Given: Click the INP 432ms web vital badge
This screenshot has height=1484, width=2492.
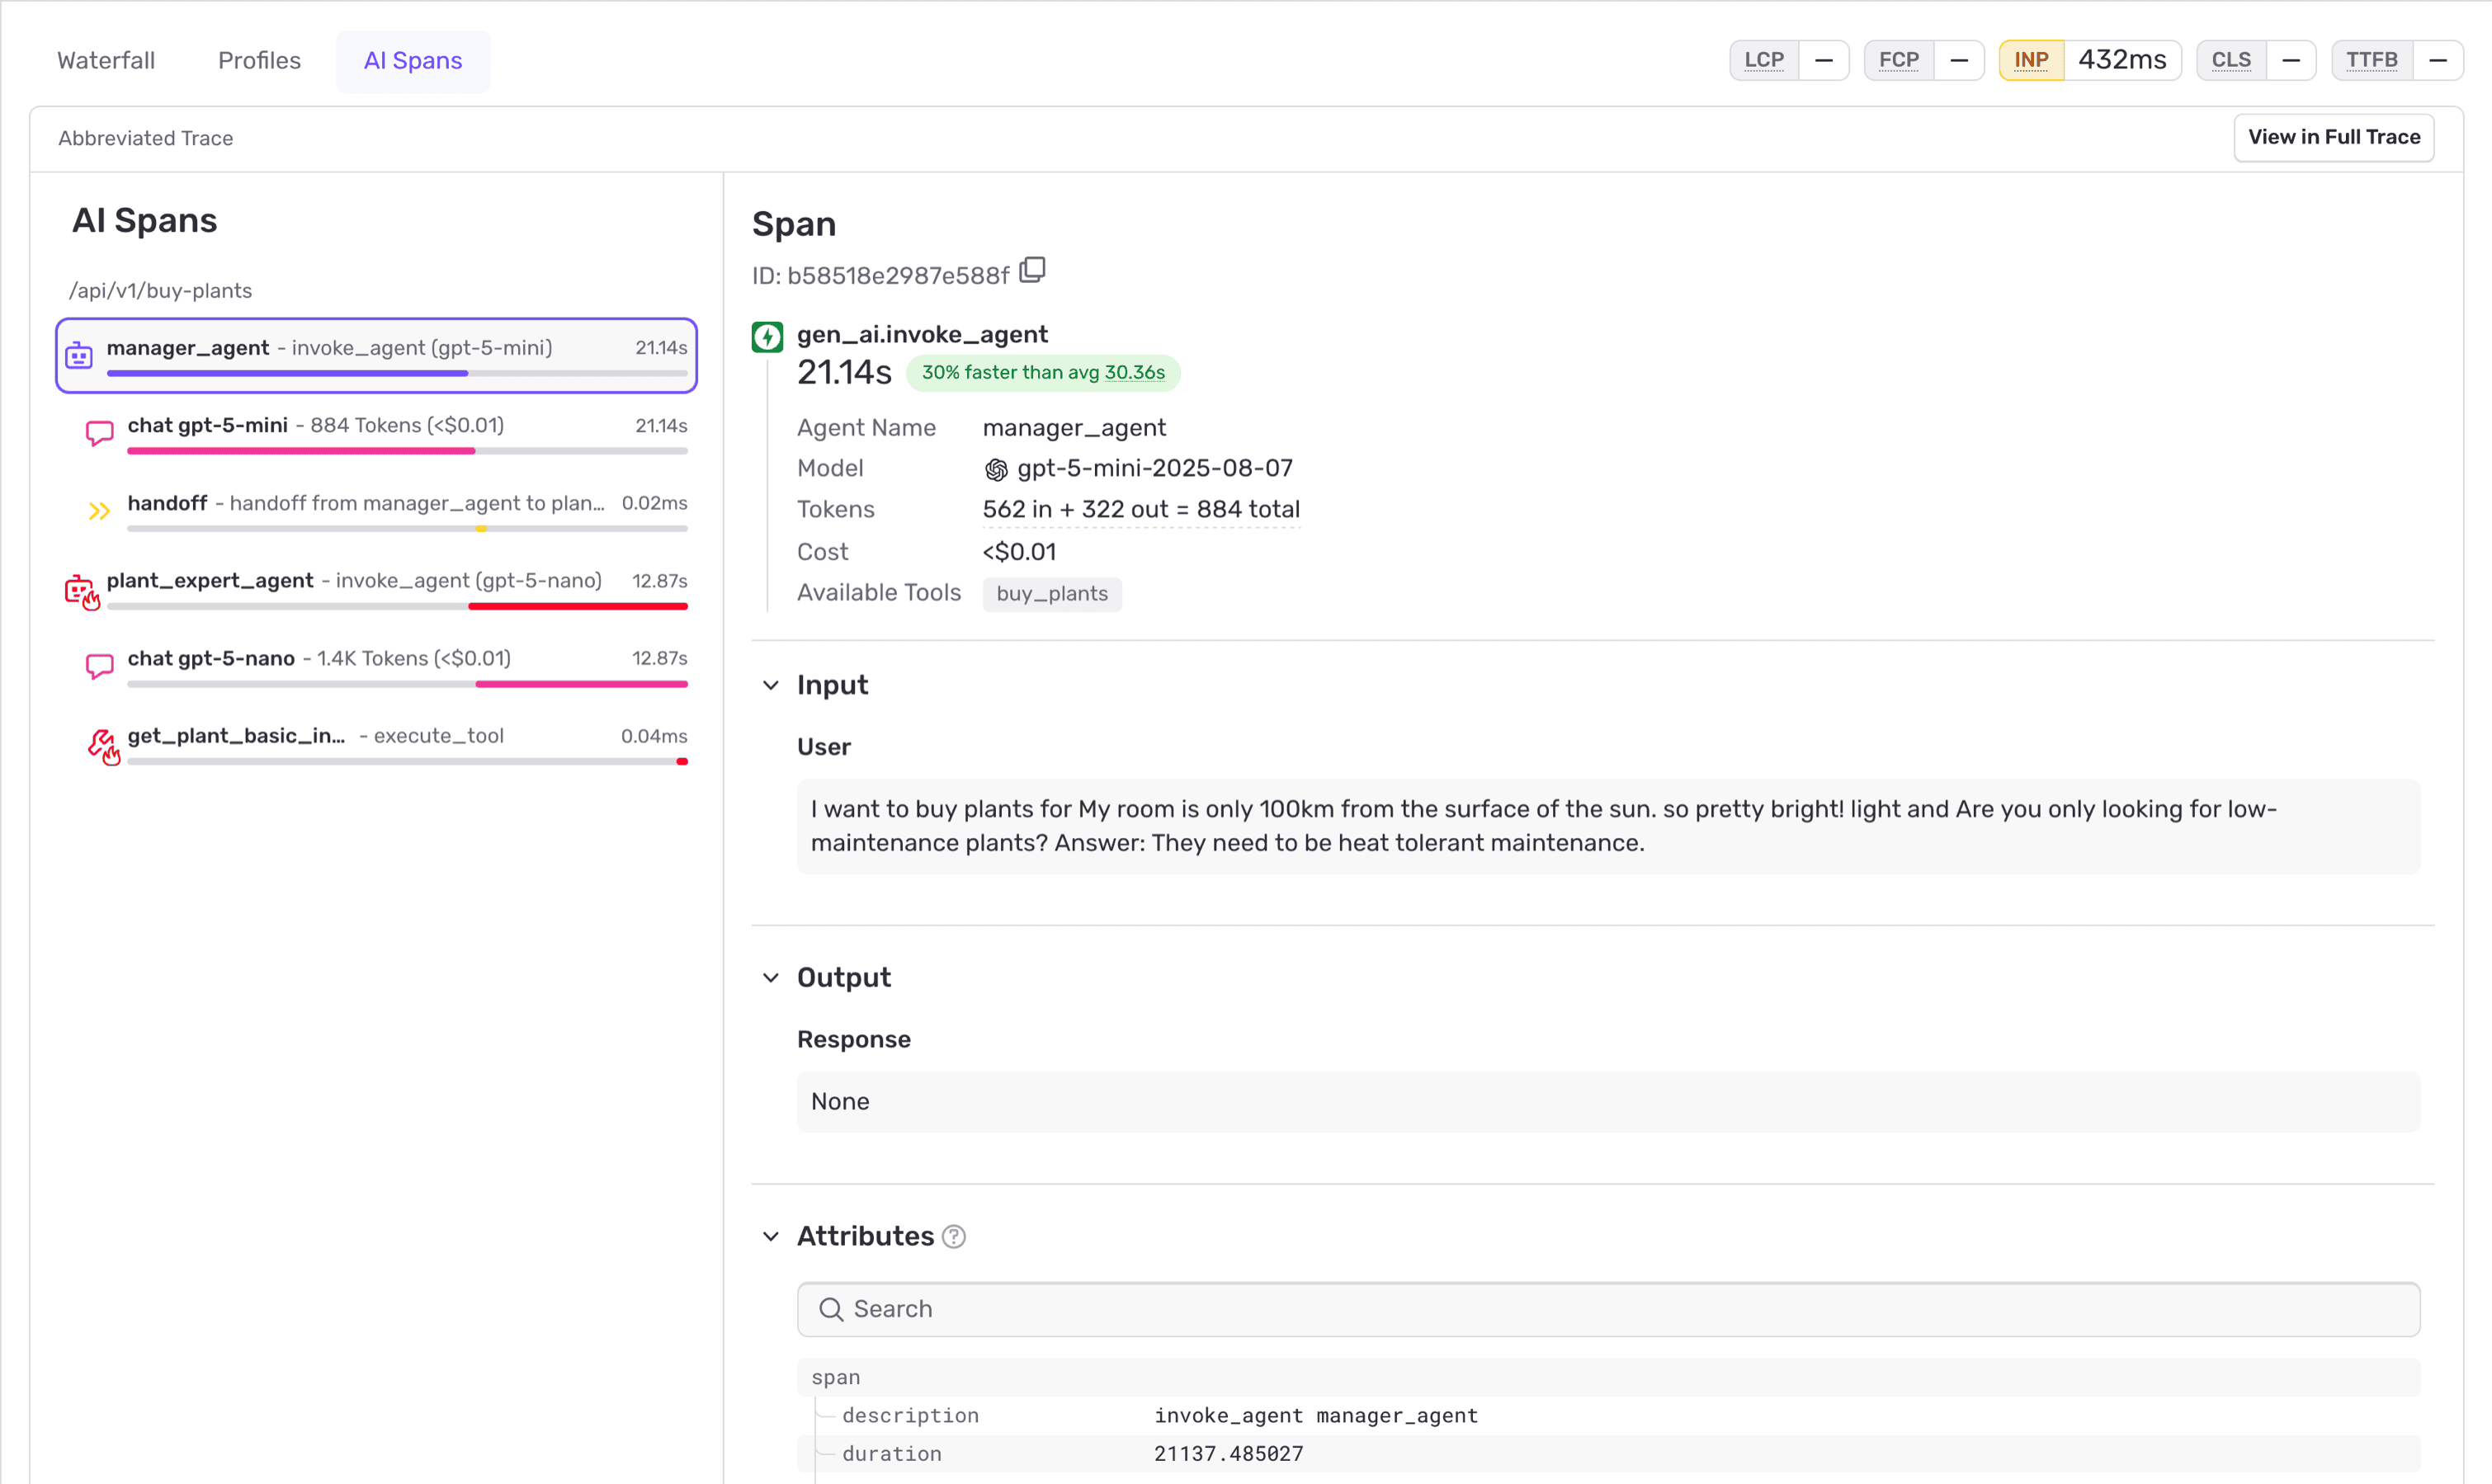Looking at the screenshot, I should click(2090, 60).
